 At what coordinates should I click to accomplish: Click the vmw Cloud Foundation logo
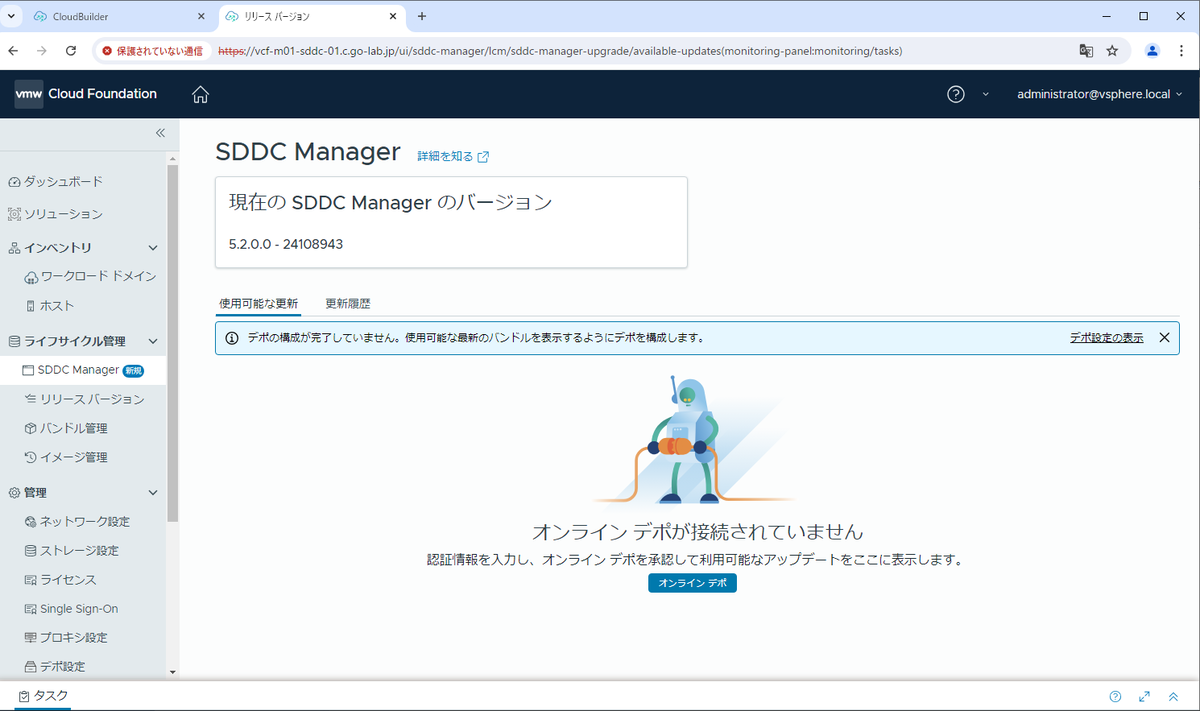86,94
